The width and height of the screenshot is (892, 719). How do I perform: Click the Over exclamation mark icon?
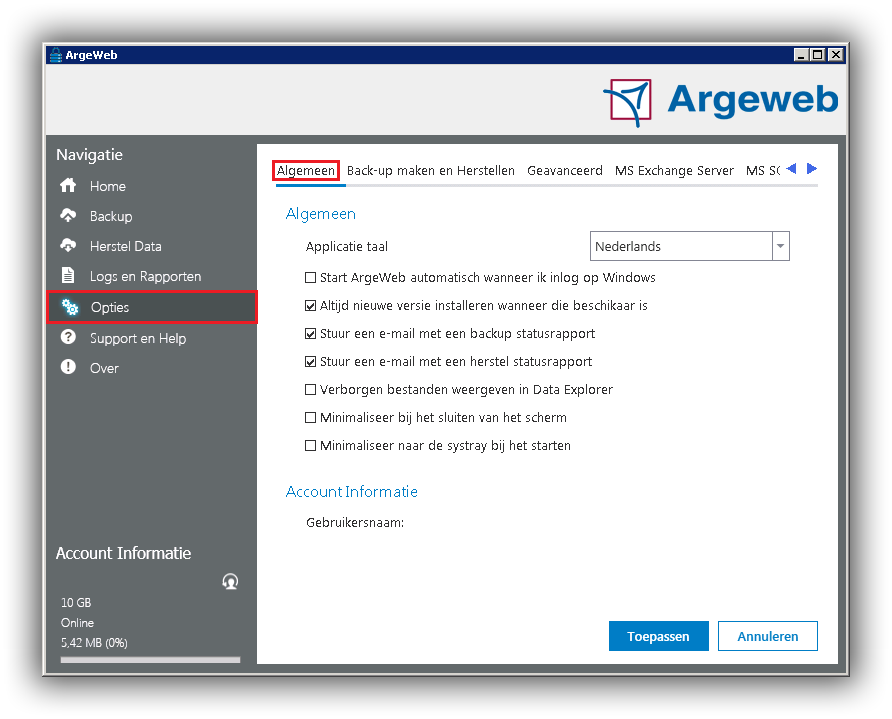tap(68, 367)
